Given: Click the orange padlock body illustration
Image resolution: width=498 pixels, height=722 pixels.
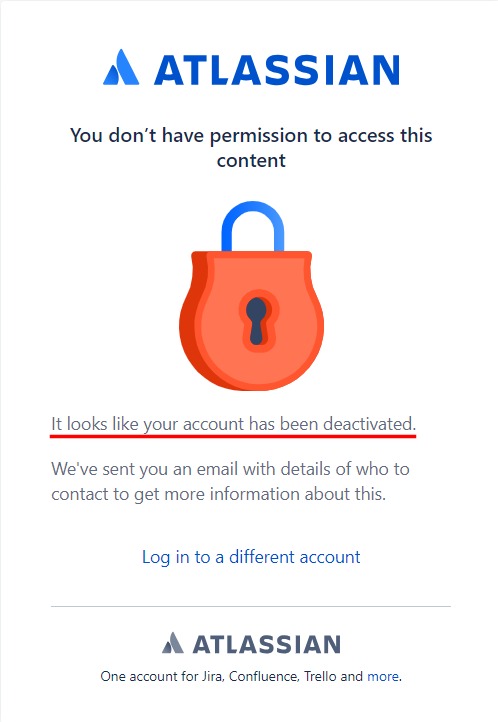Looking at the screenshot, I should tap(251, 320).
